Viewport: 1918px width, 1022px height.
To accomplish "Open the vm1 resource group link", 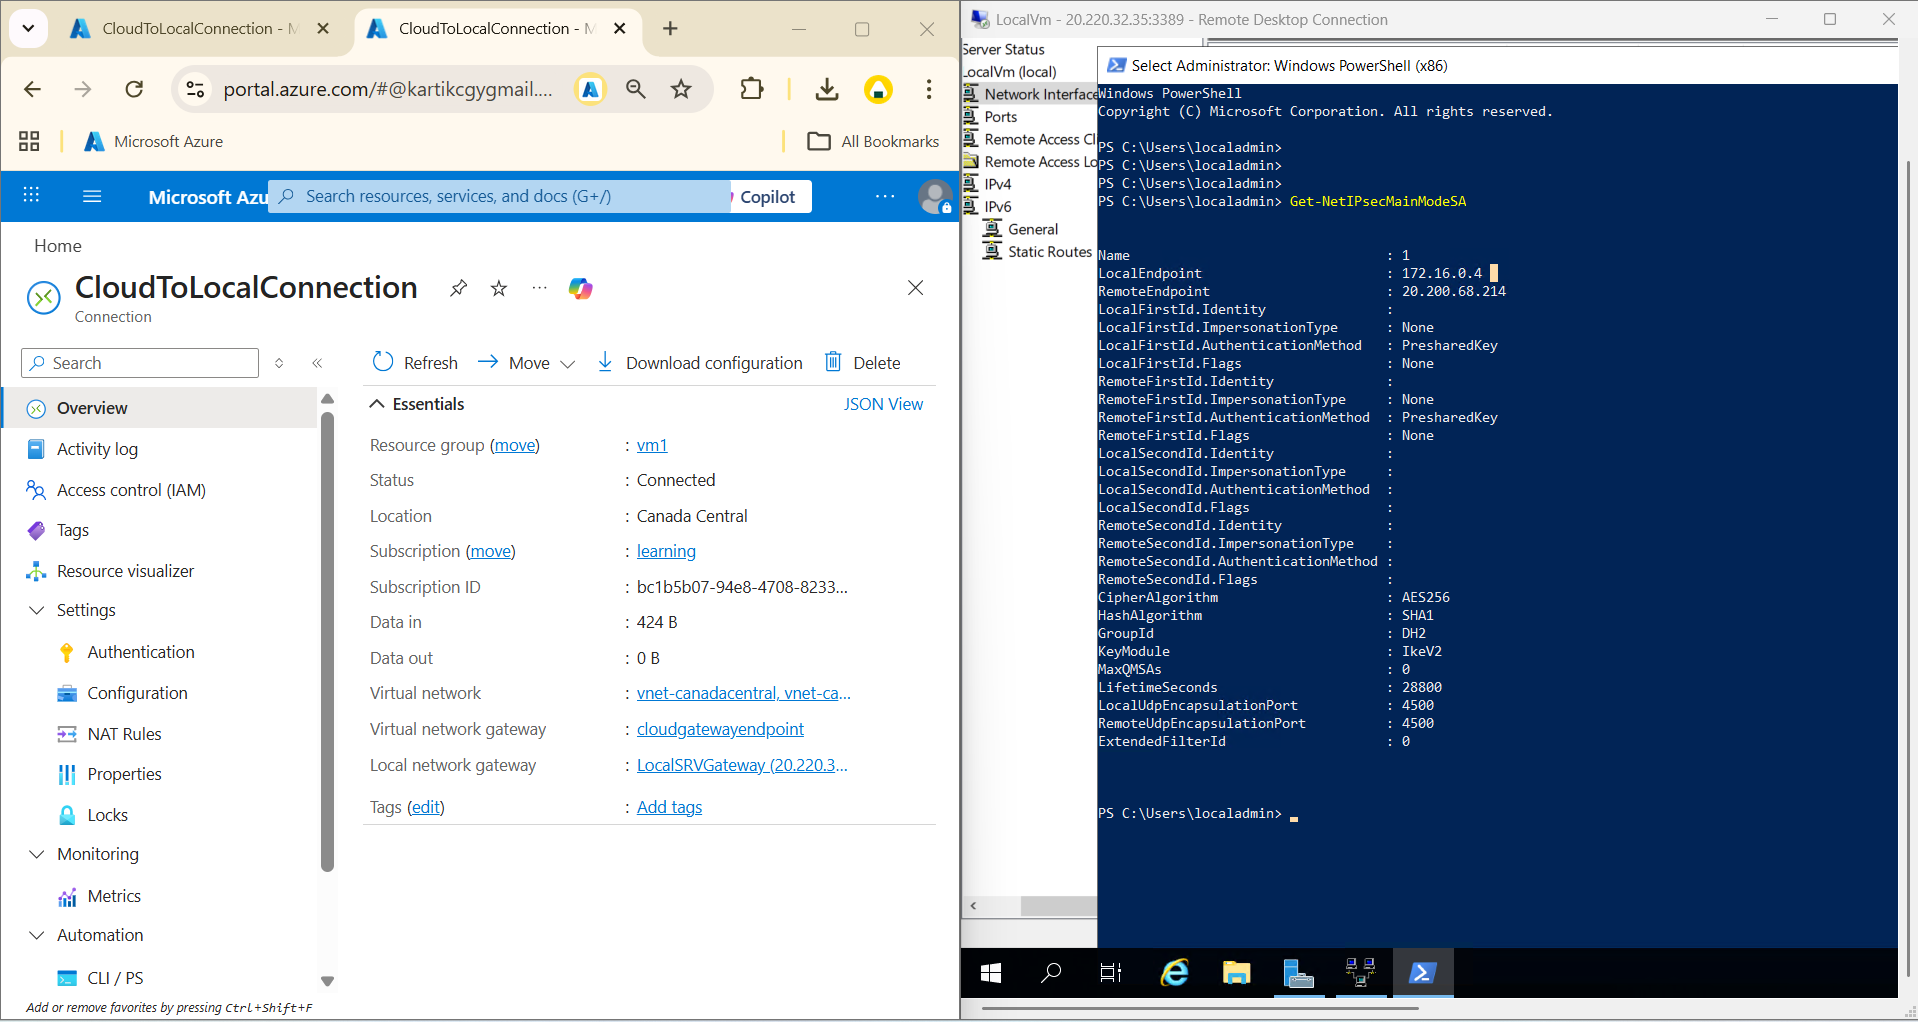I will 652,445.
